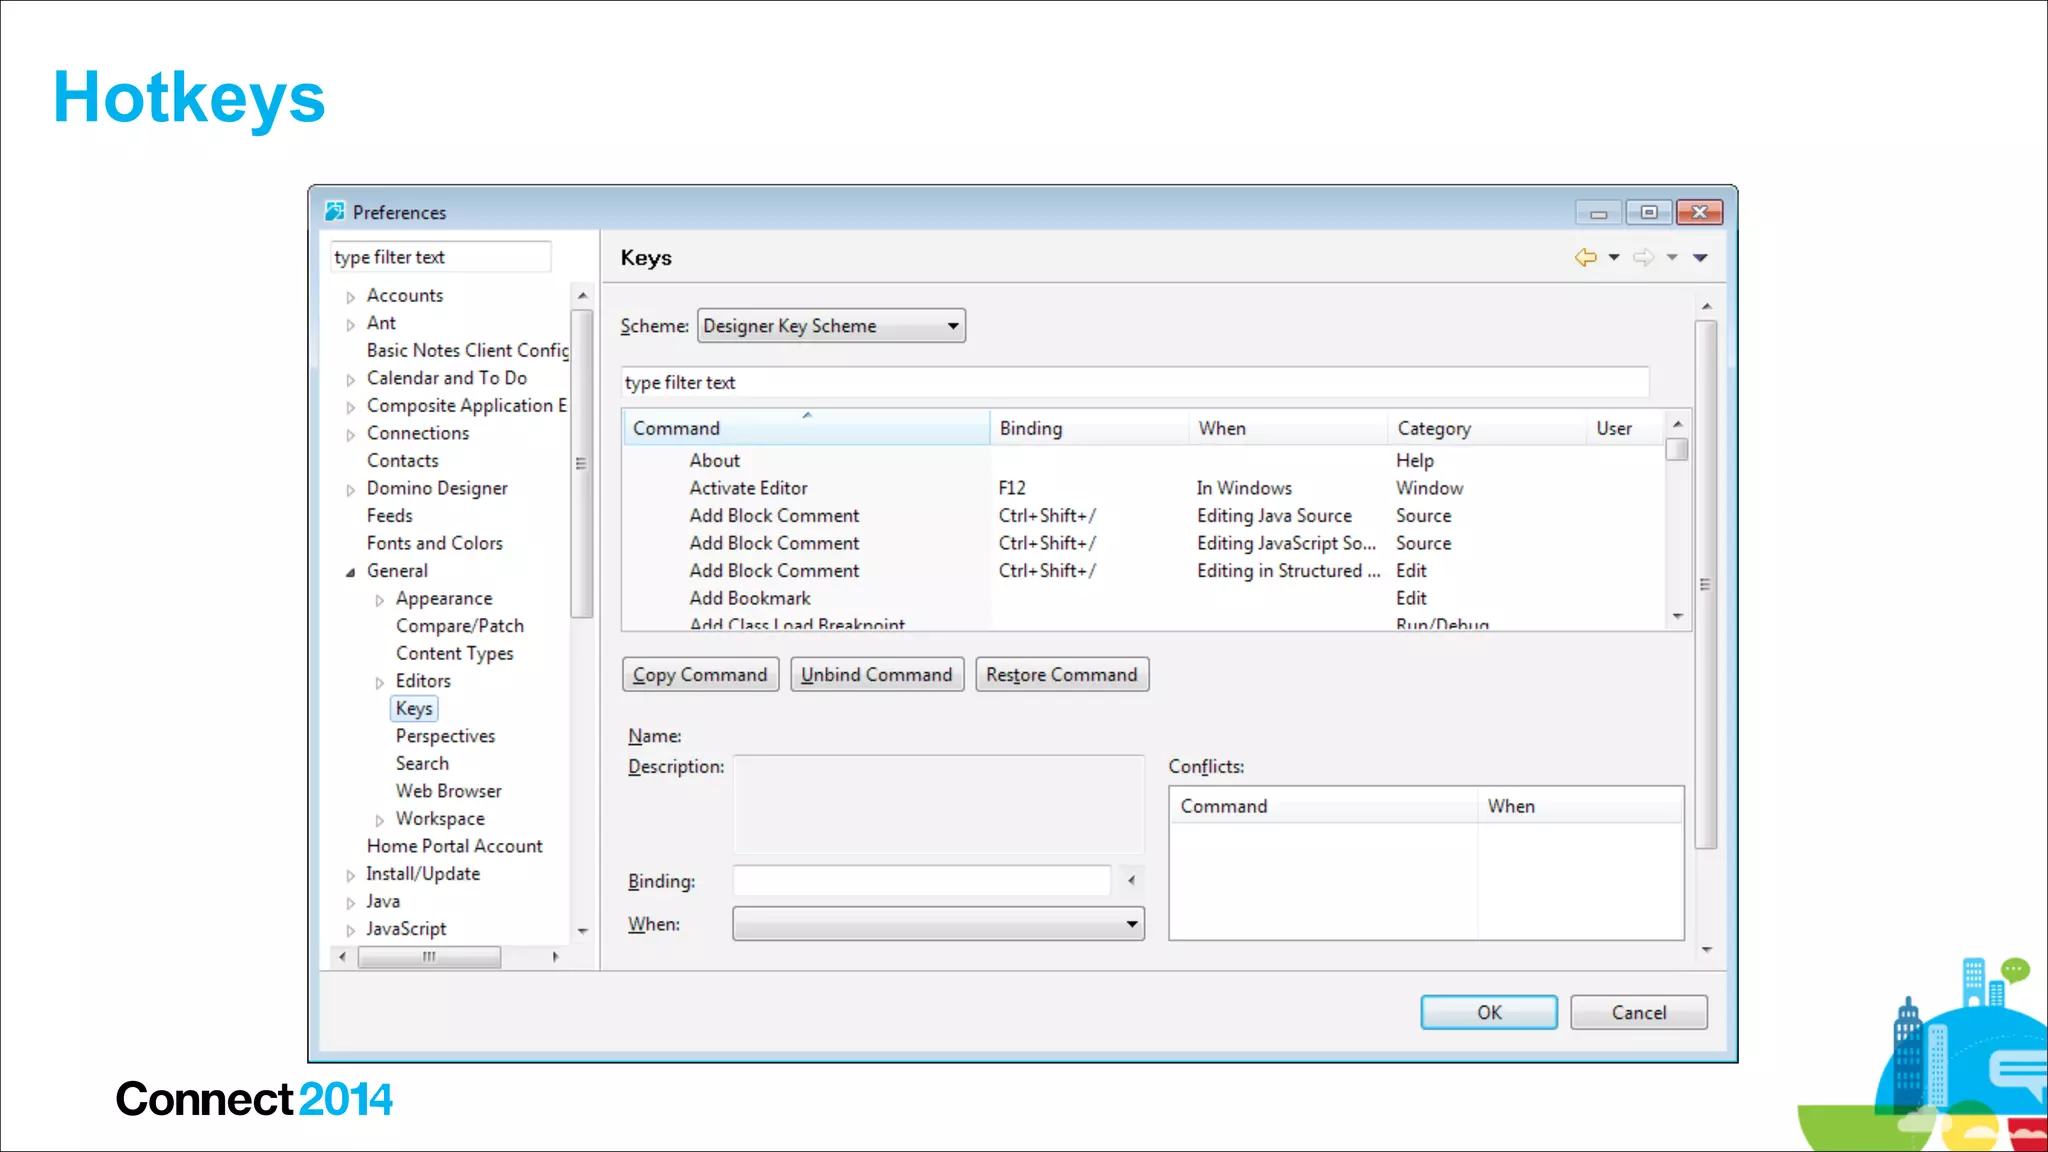The width and height of the screenshot is (2048, 1152).
Task: Click the Unbind Command button
Action: click(x=876, y=675)
